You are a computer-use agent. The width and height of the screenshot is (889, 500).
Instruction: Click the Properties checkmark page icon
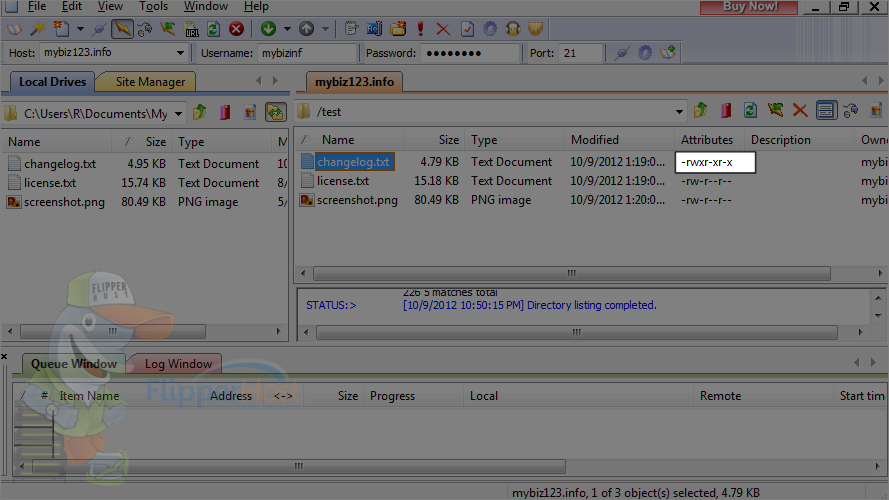point(467,28)
